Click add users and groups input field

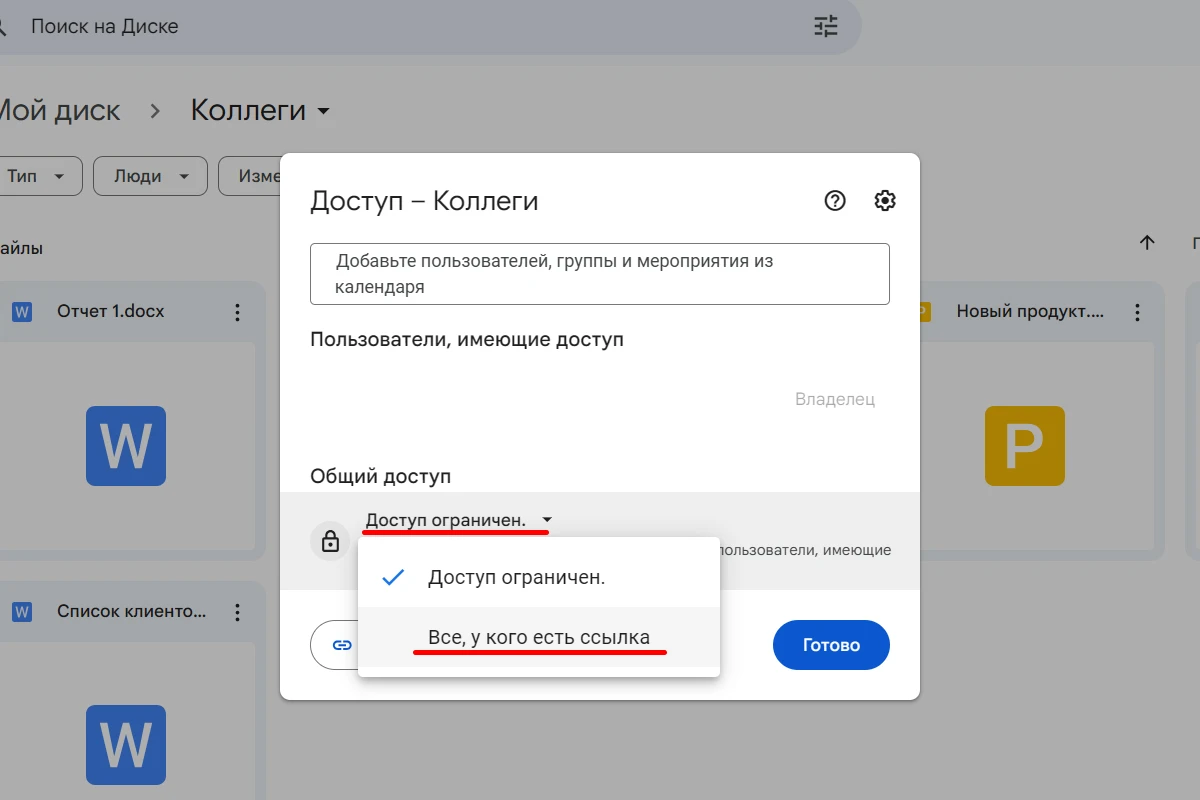click(600, 274)
